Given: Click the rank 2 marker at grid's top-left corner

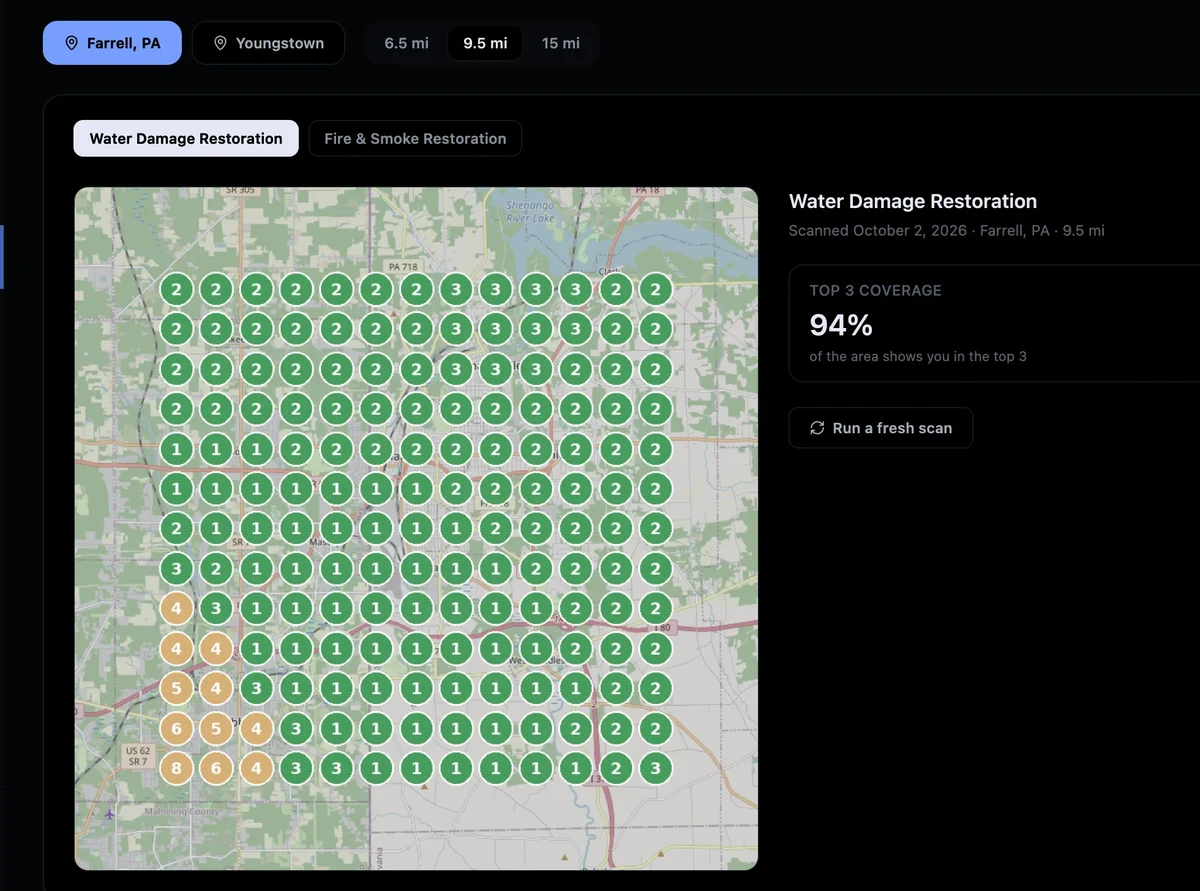Looking at the screenshot, I should tap(176, 290).
